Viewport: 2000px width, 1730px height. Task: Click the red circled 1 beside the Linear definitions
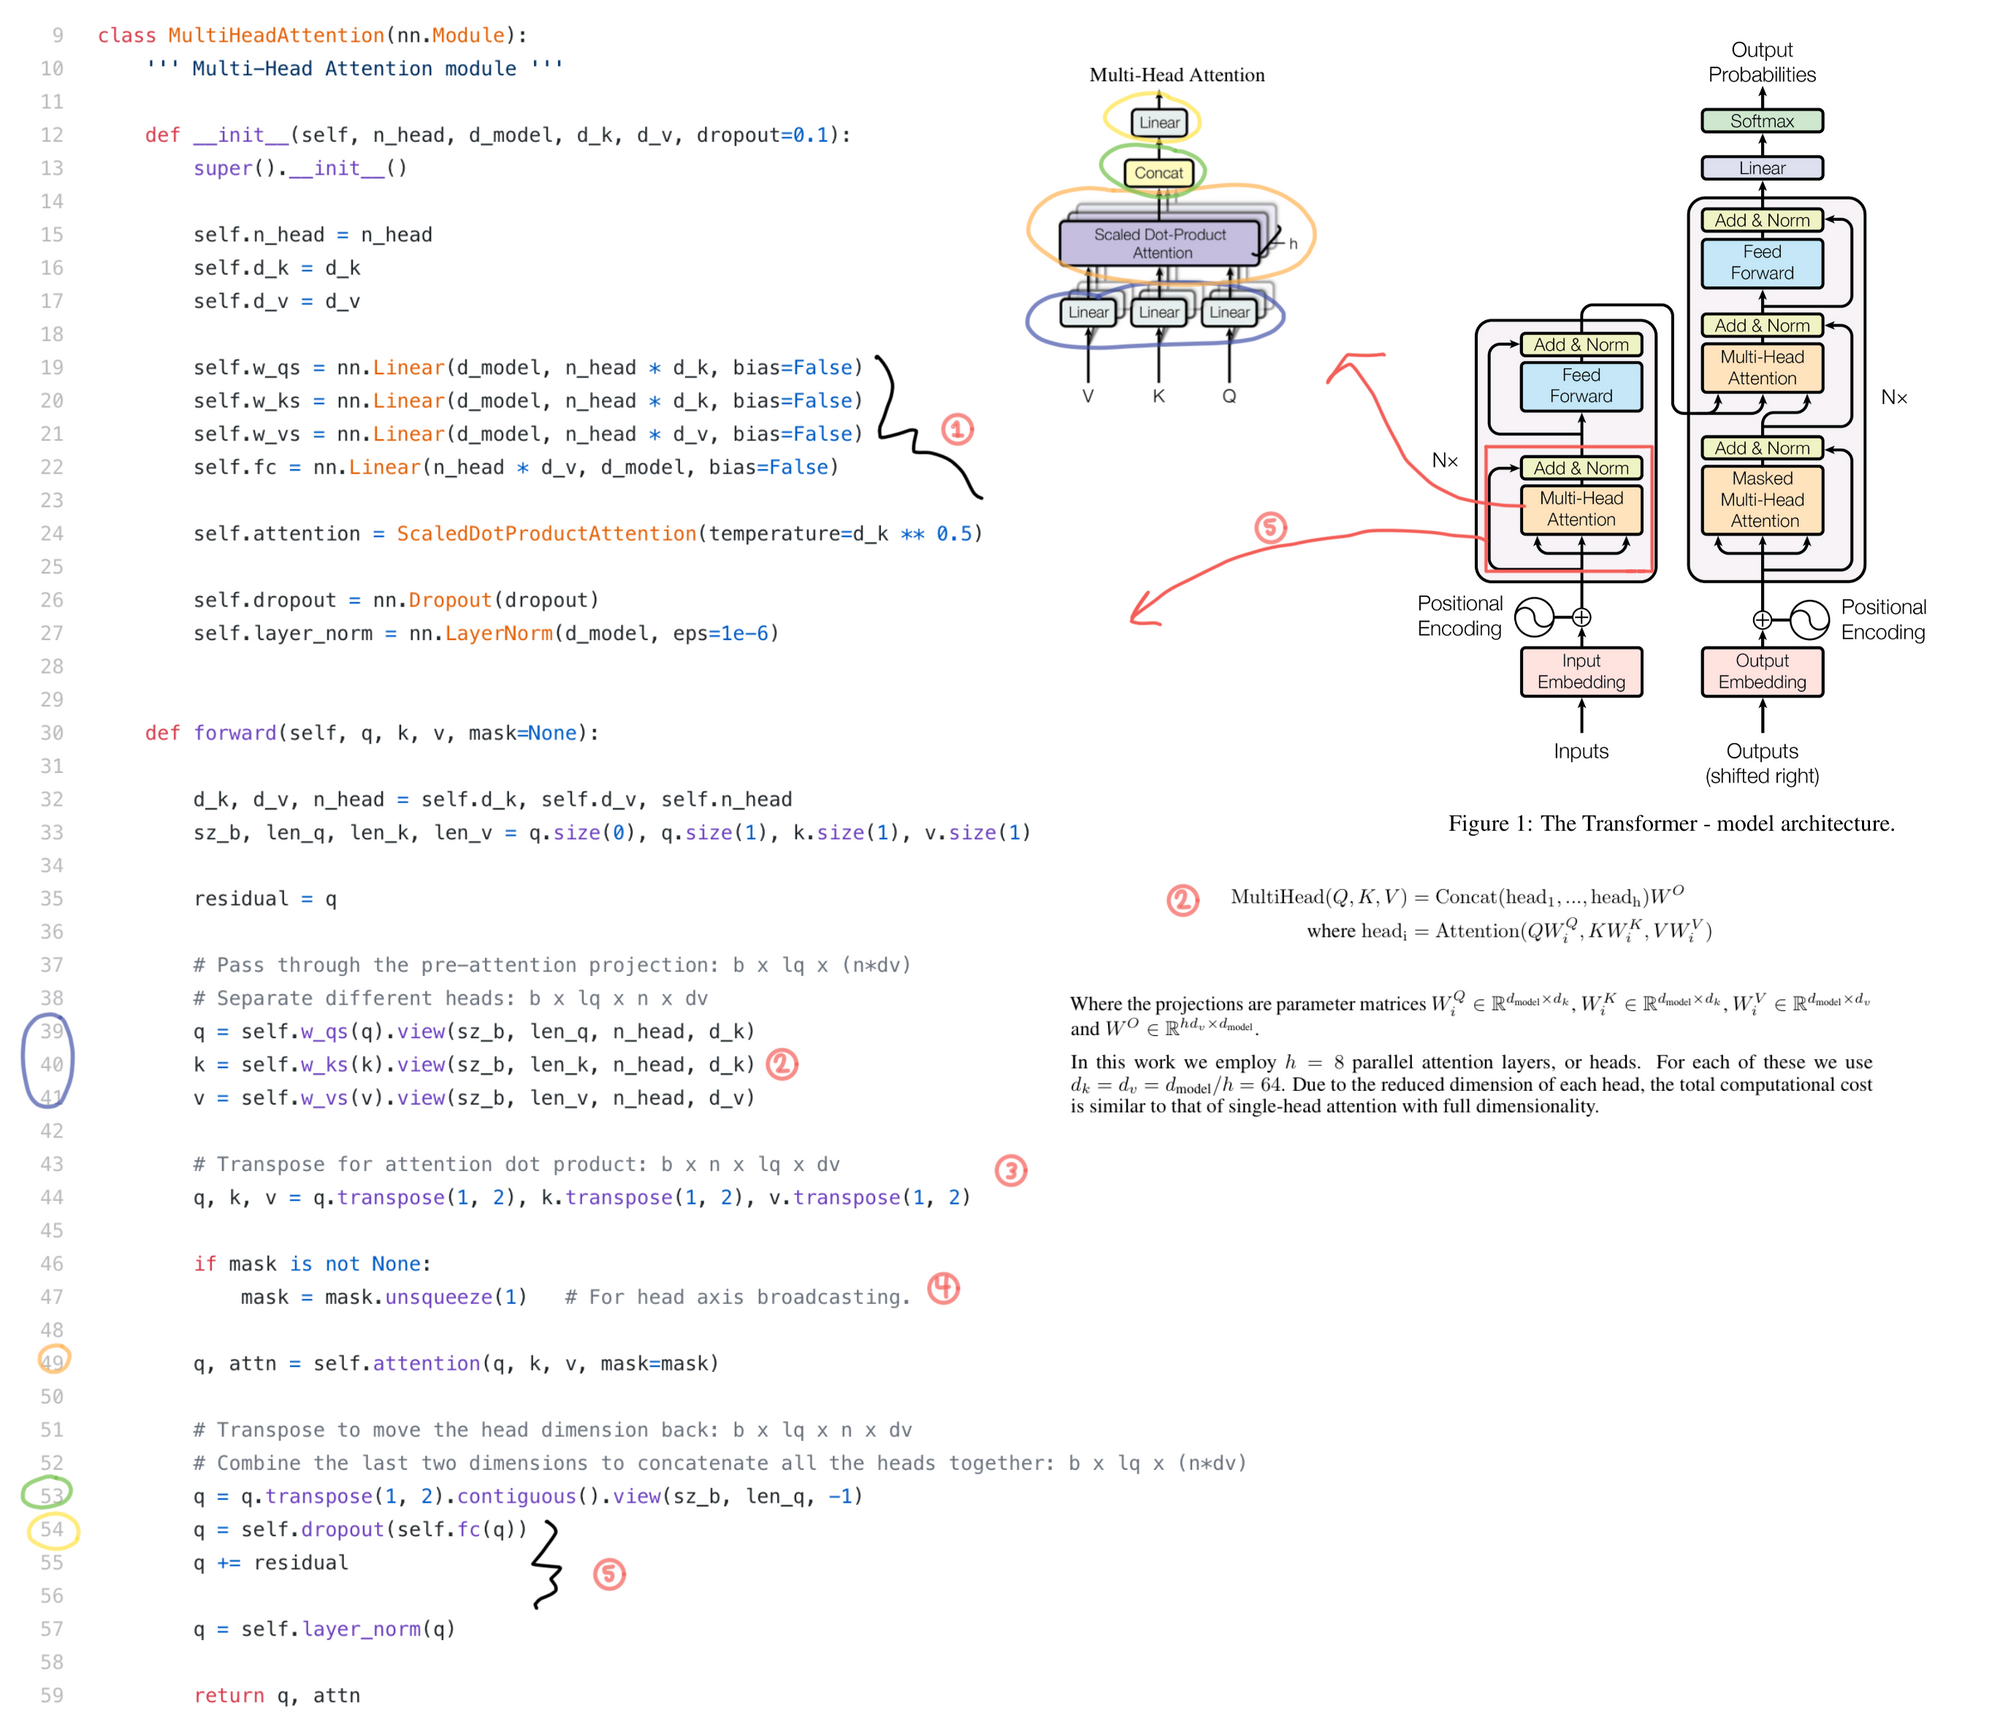(957, 429)
